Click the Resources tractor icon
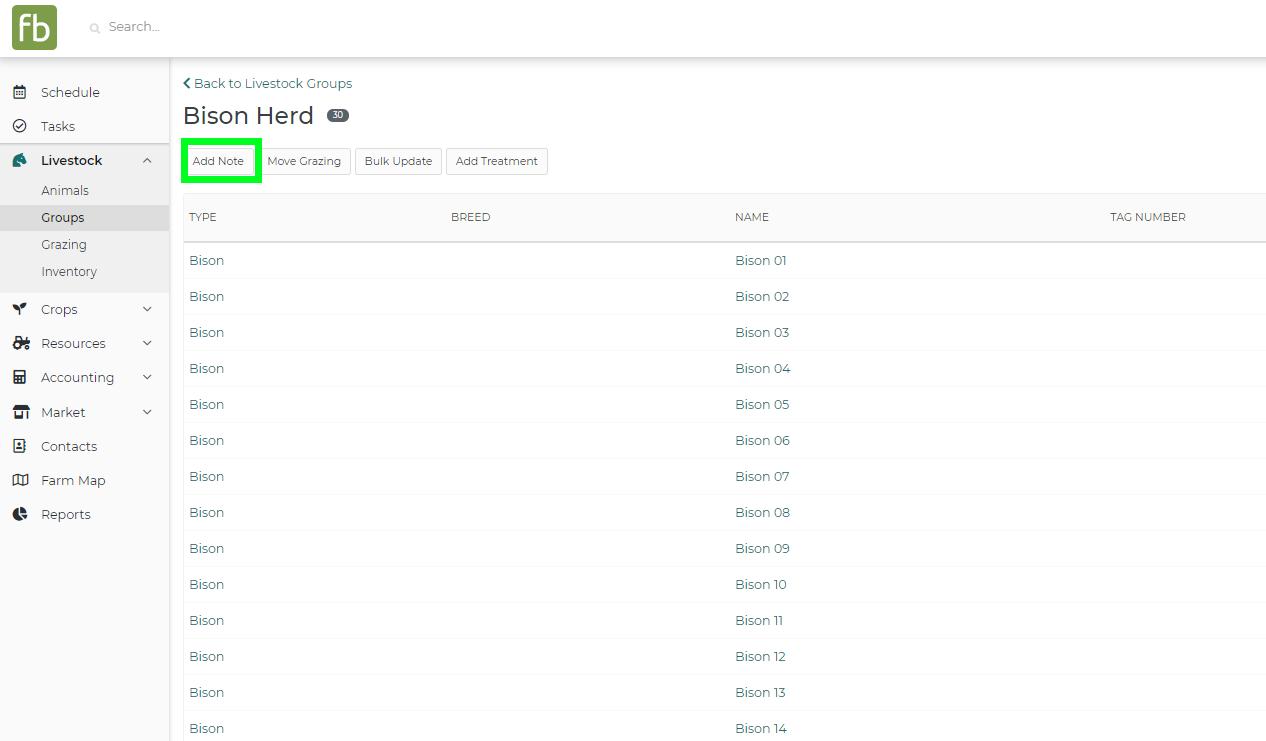This screenshot has height=741, width=1266. [21, 343]
